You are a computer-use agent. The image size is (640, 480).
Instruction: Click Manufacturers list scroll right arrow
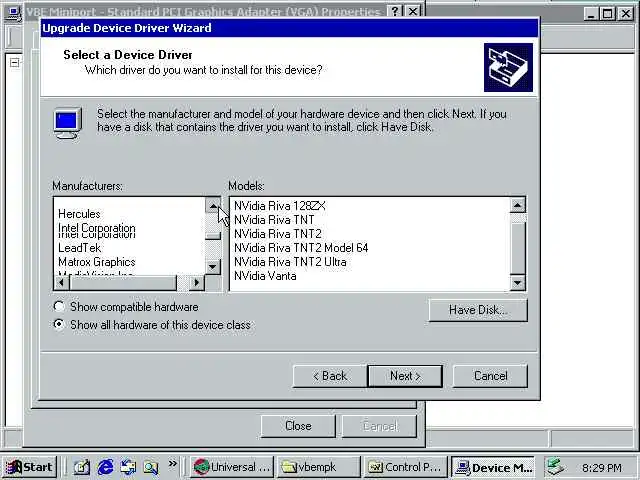coord(197,282)
